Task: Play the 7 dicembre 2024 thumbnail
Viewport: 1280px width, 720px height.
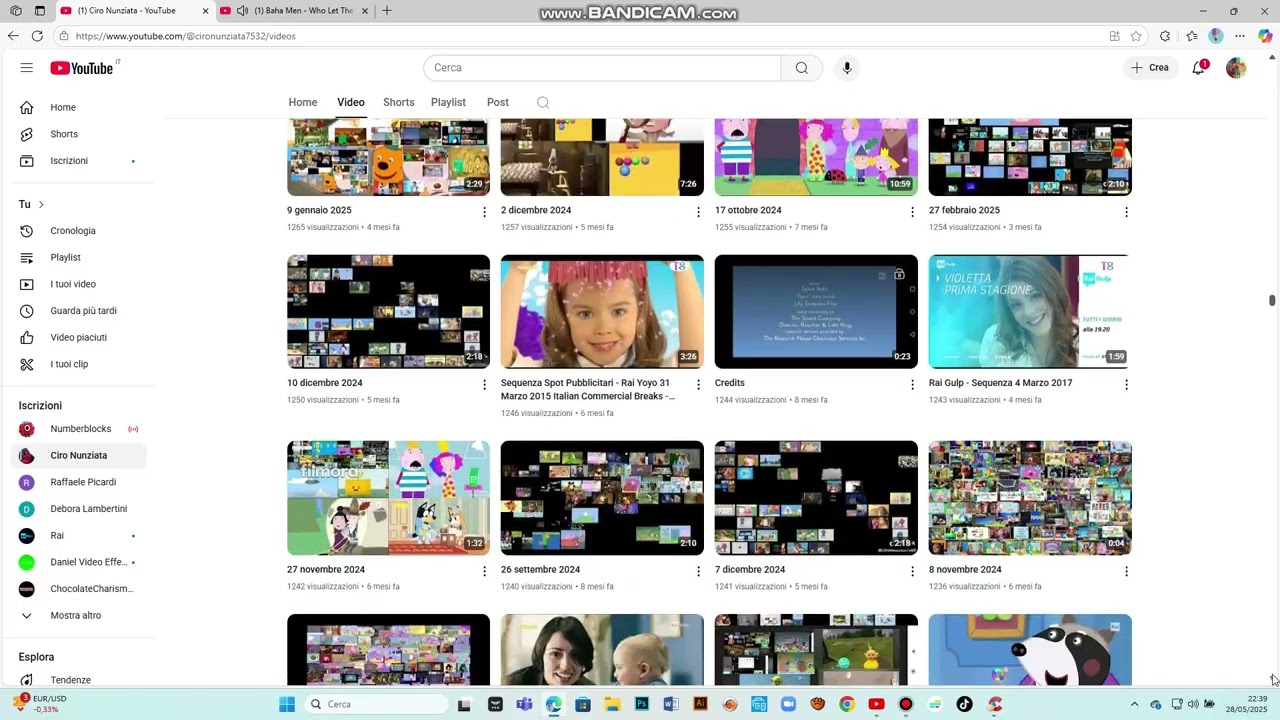Action: [816, 498]
